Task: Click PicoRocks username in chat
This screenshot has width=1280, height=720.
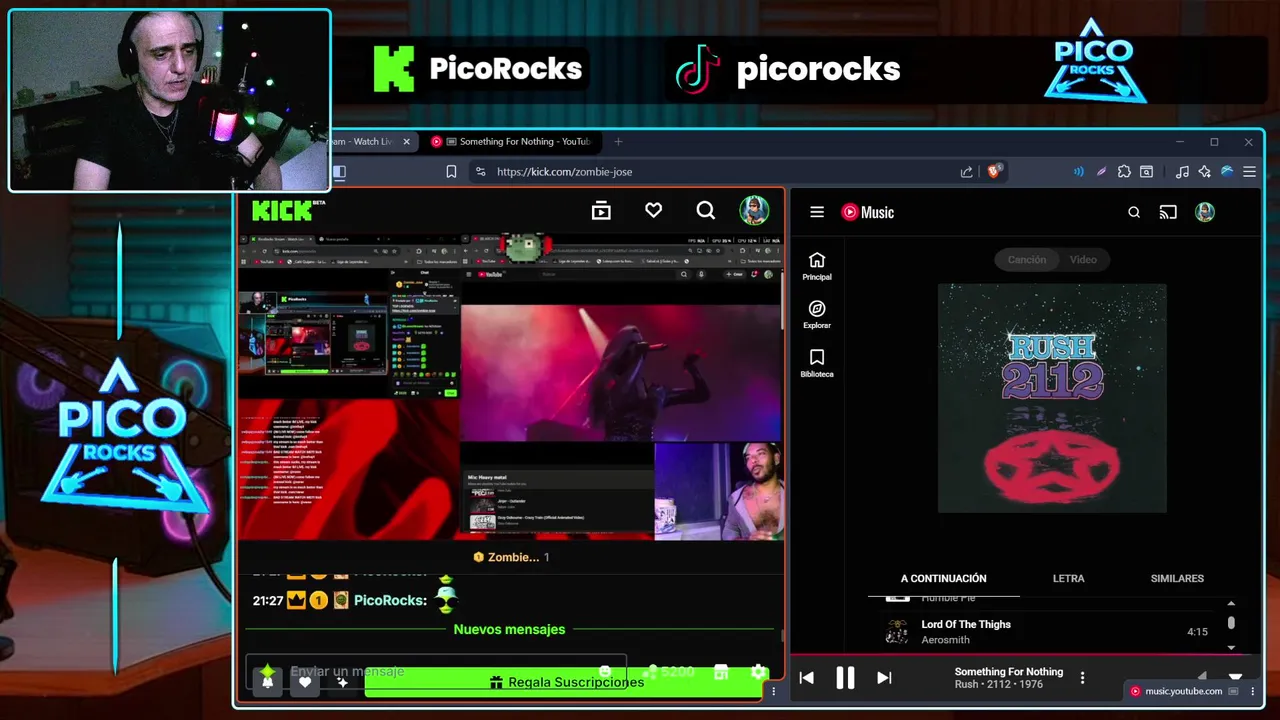Action: (x=390, y=601)
